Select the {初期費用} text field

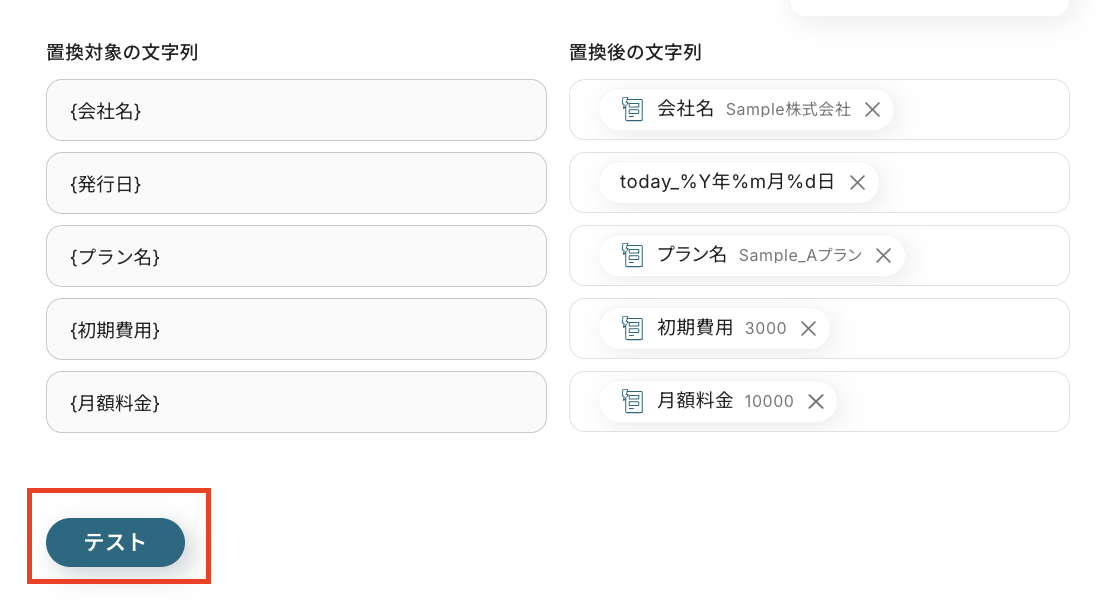pyautogui.click(x=296, y=328)
